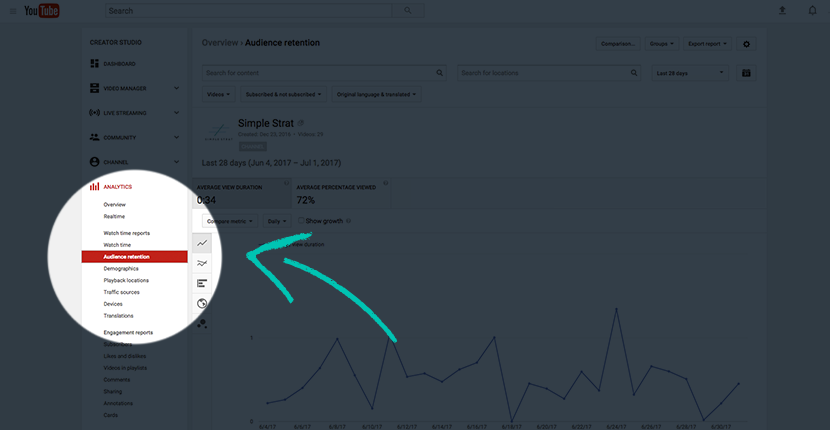Open Playback locations report
Viewport: 830px width, 430px height.
[x=126, y=280]
